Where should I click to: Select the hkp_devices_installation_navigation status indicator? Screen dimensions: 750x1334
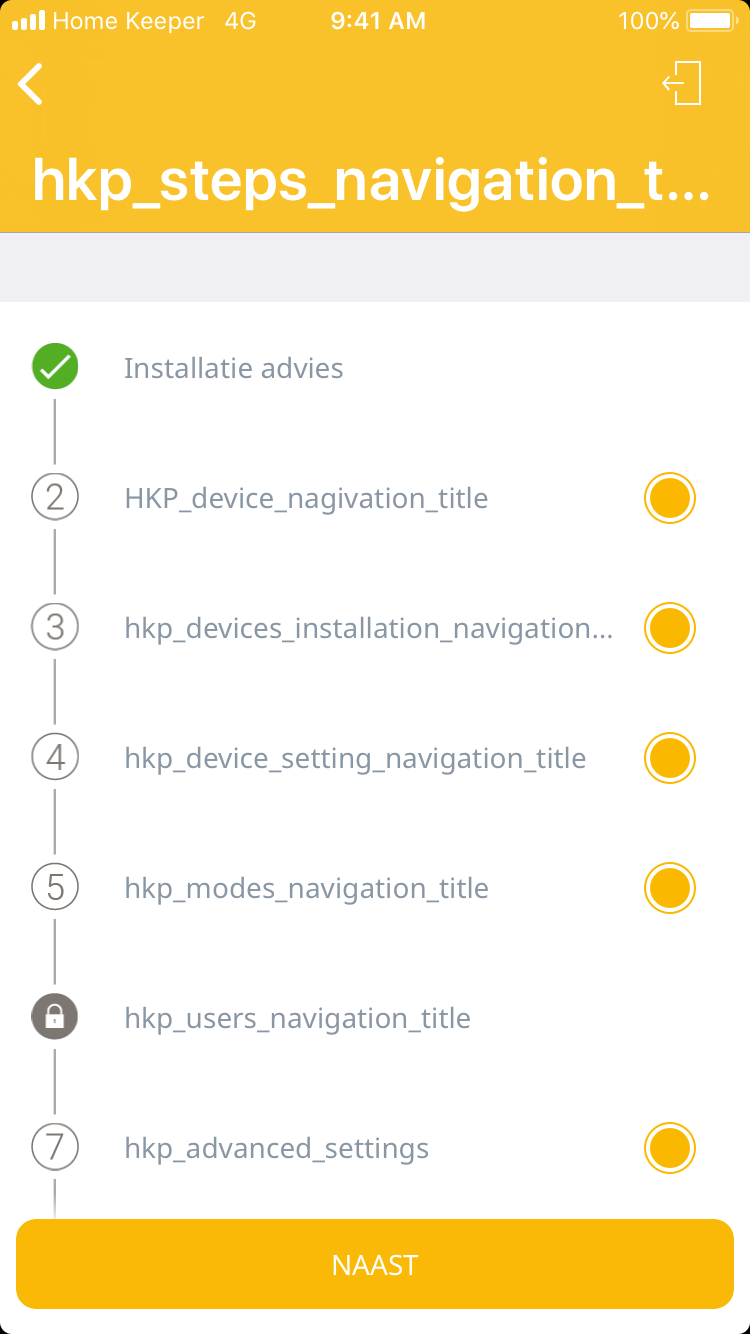[x=669, y=628]
